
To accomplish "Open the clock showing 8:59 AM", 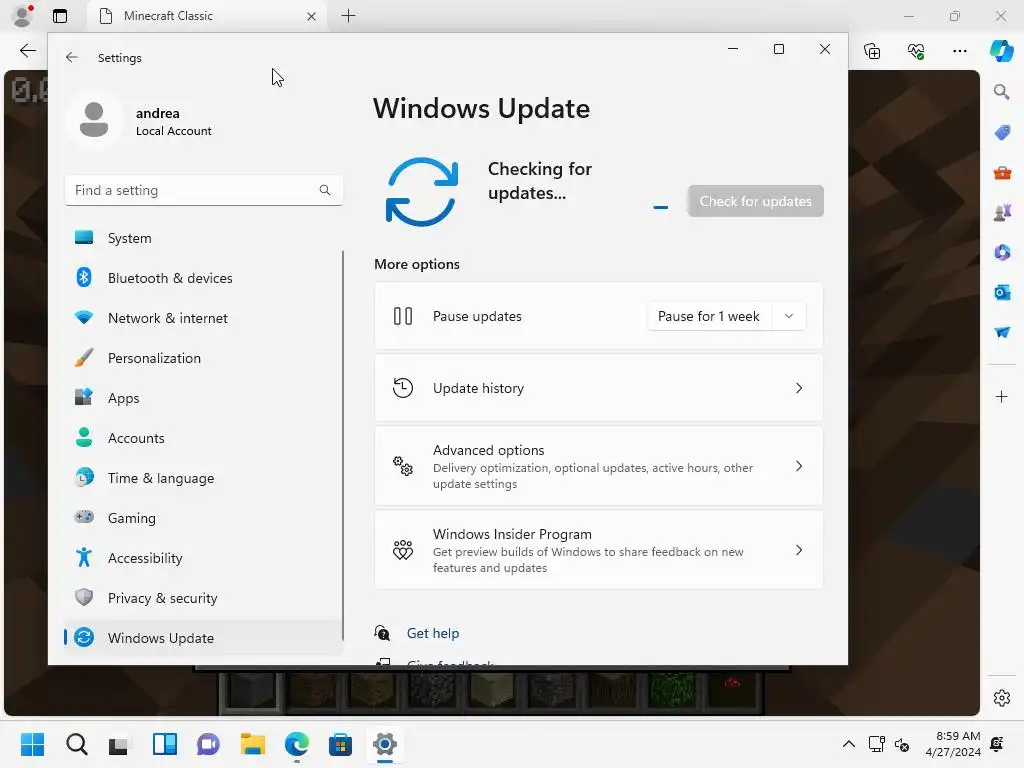I will point(953,744).
